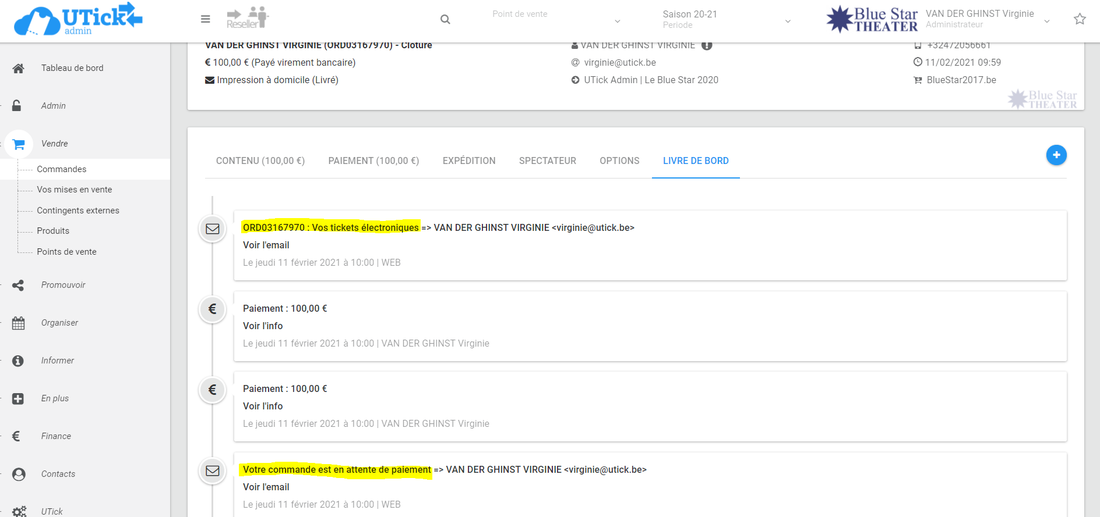Open Contingents externes in sidebar
The height and width of the screenshot is (517, 1100).
point(78,211)
